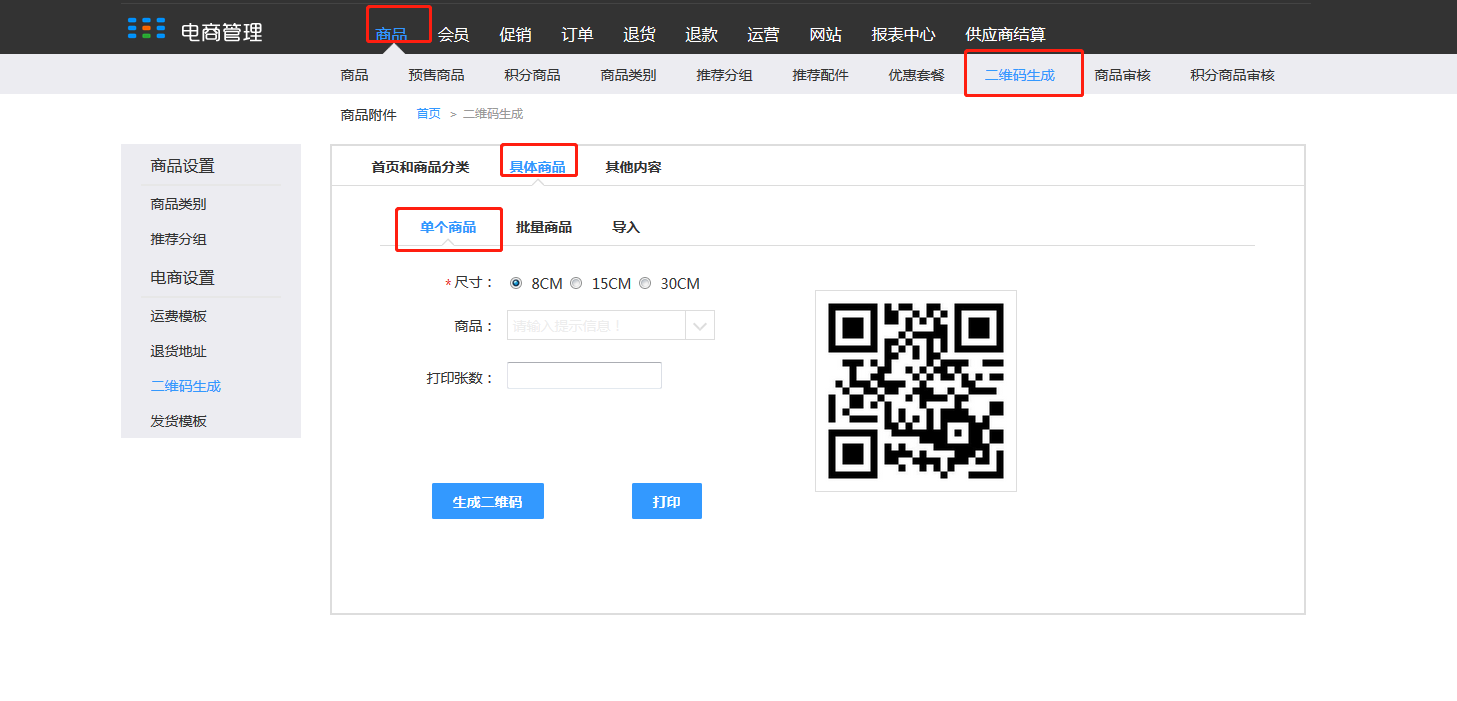
Task: Click the 商品设置 sidebar heading
Action: pos(183,166)
